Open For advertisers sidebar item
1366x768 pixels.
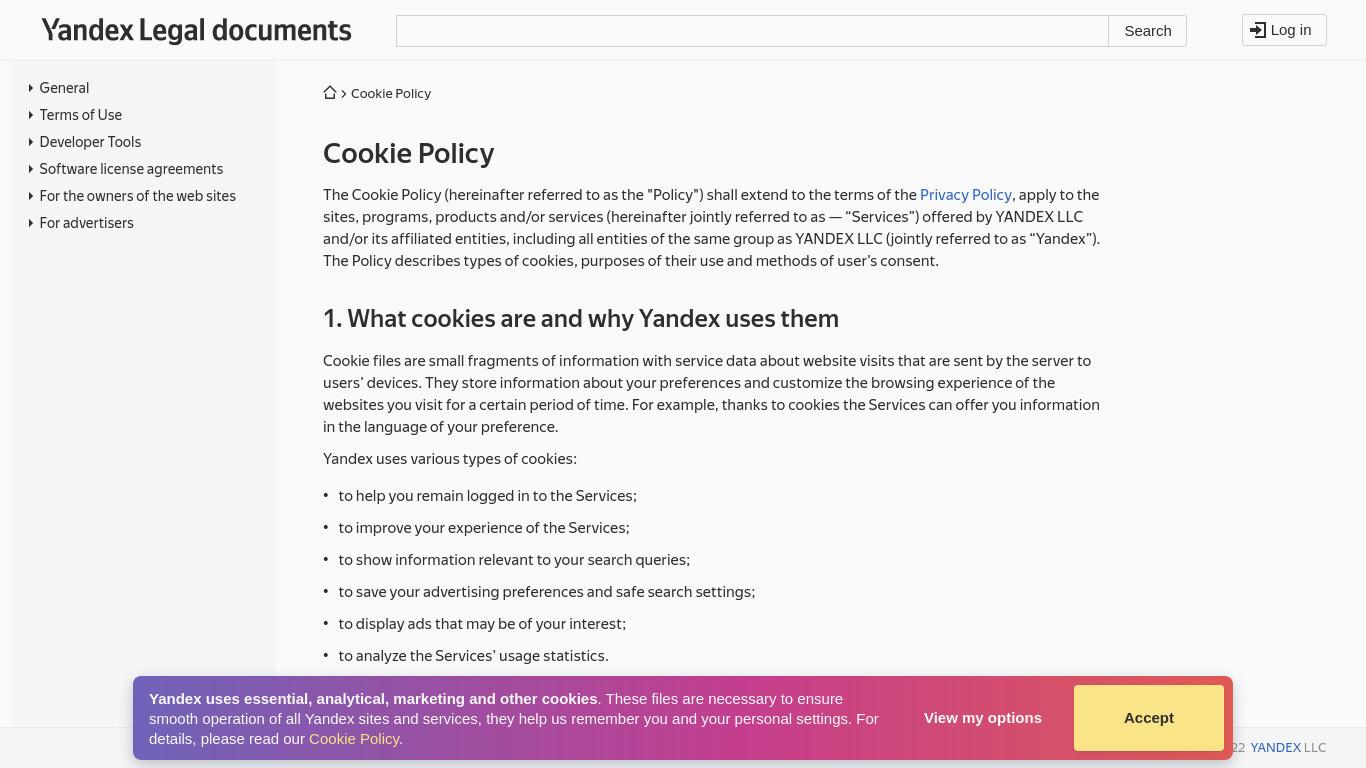86,223
